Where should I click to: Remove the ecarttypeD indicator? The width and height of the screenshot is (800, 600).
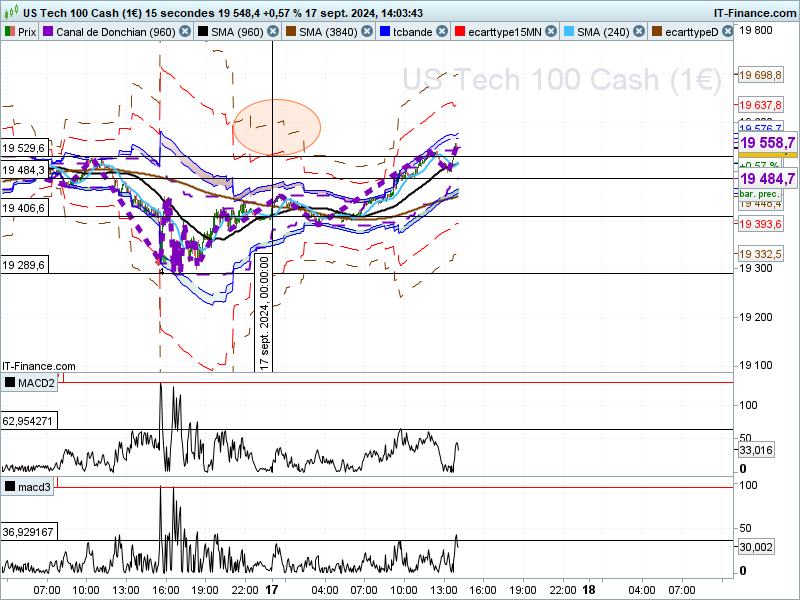(x=728, y=32)
